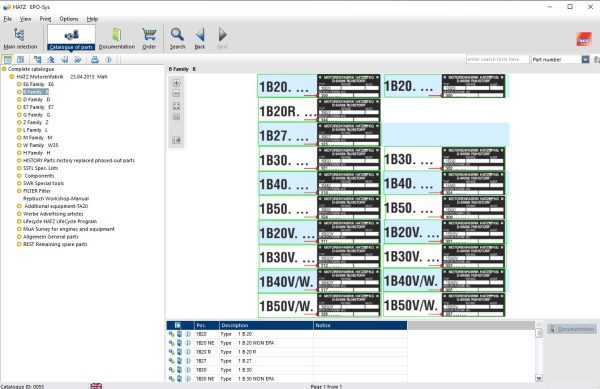Screen dimensions: 600x389
Task: Click the fit image to window icon
Action: click(x=176, y=106)
